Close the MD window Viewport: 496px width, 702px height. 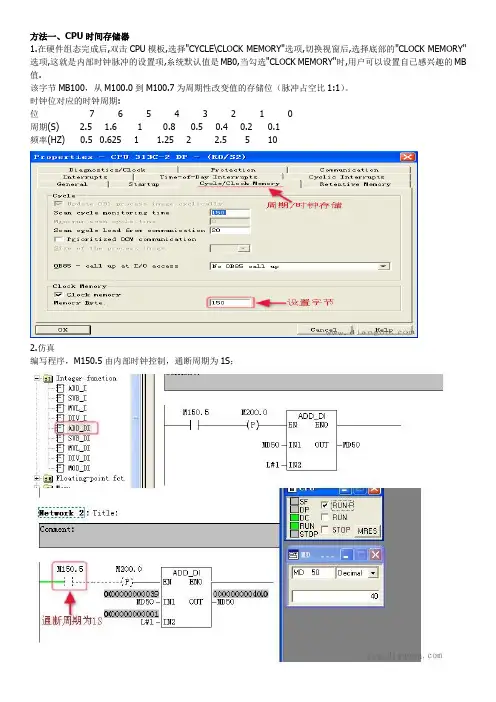click(376, 555)
